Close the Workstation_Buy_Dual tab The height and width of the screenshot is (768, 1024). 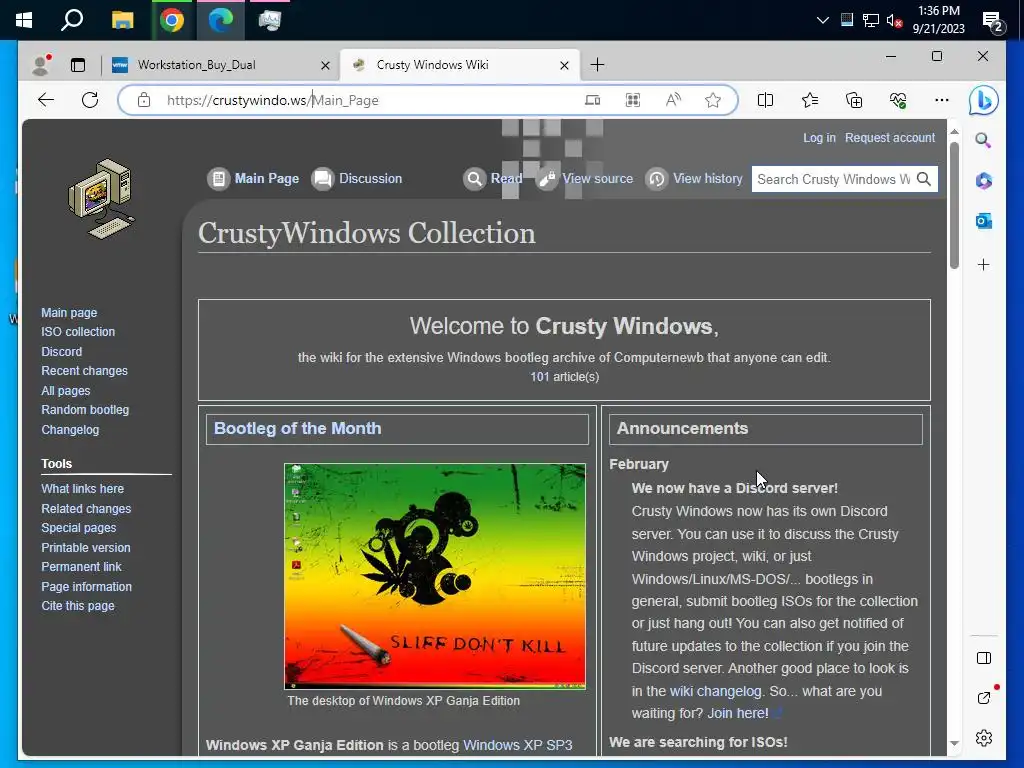325,65
